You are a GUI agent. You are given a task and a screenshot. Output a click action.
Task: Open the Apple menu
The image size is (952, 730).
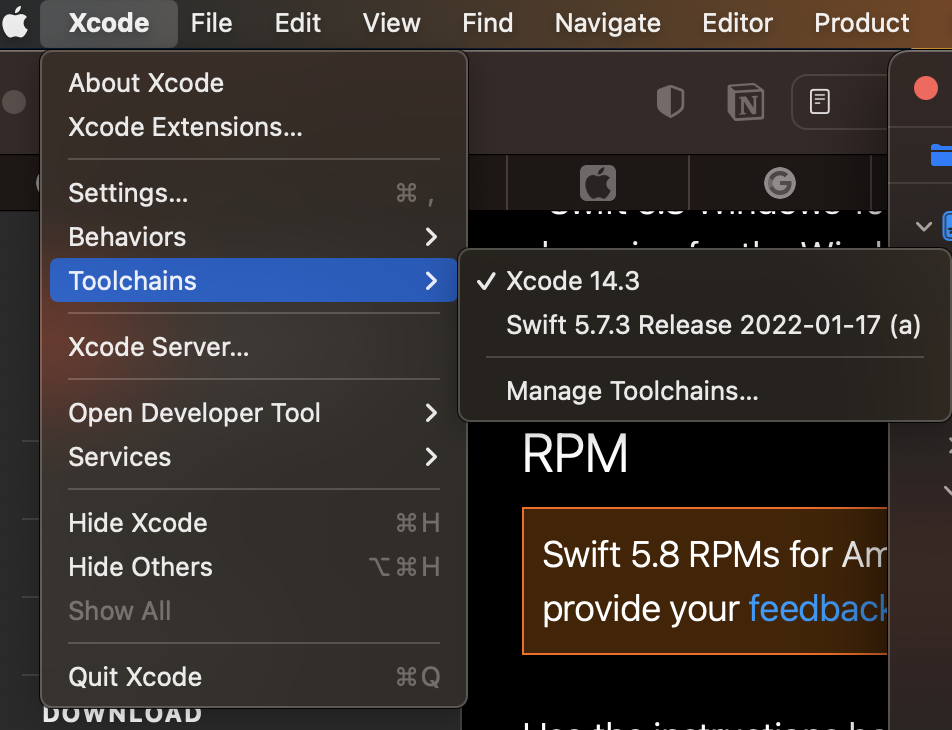16,23
